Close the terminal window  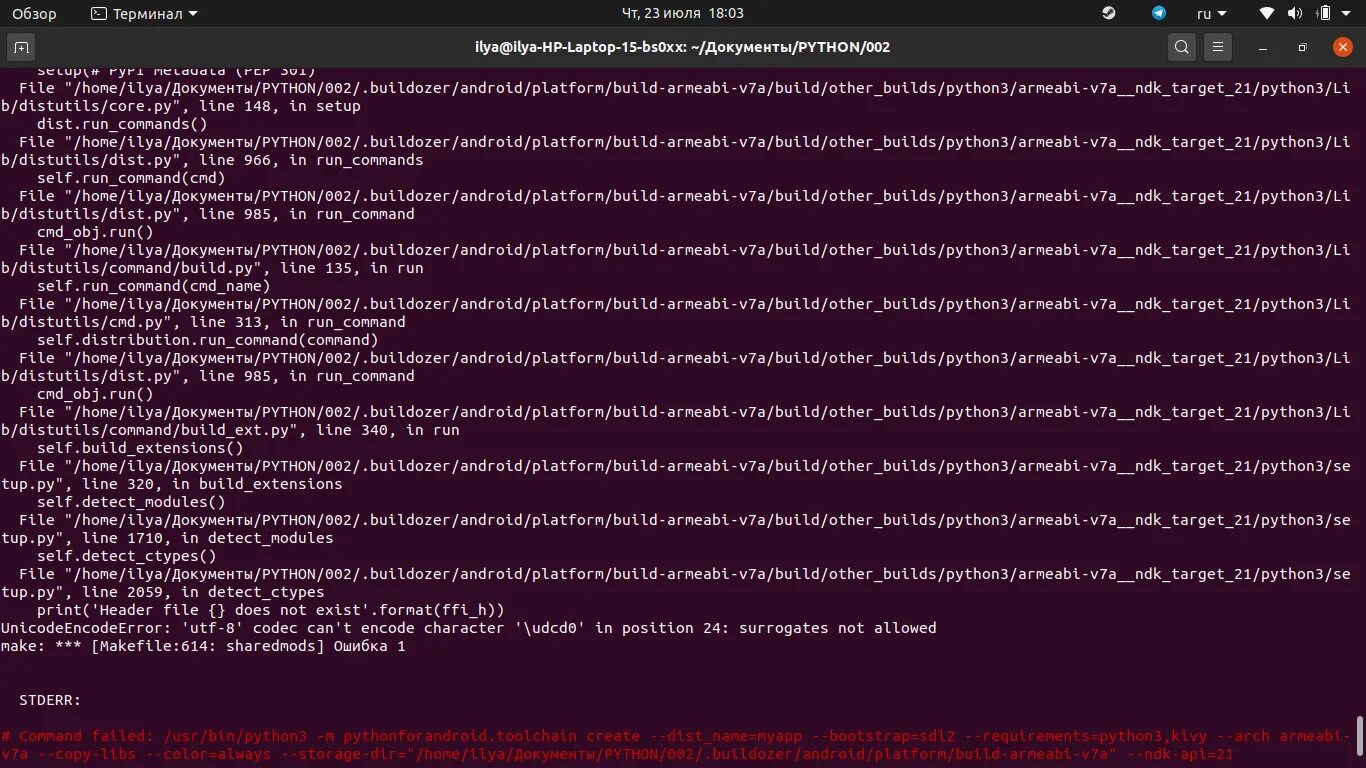coord(1342,47)
